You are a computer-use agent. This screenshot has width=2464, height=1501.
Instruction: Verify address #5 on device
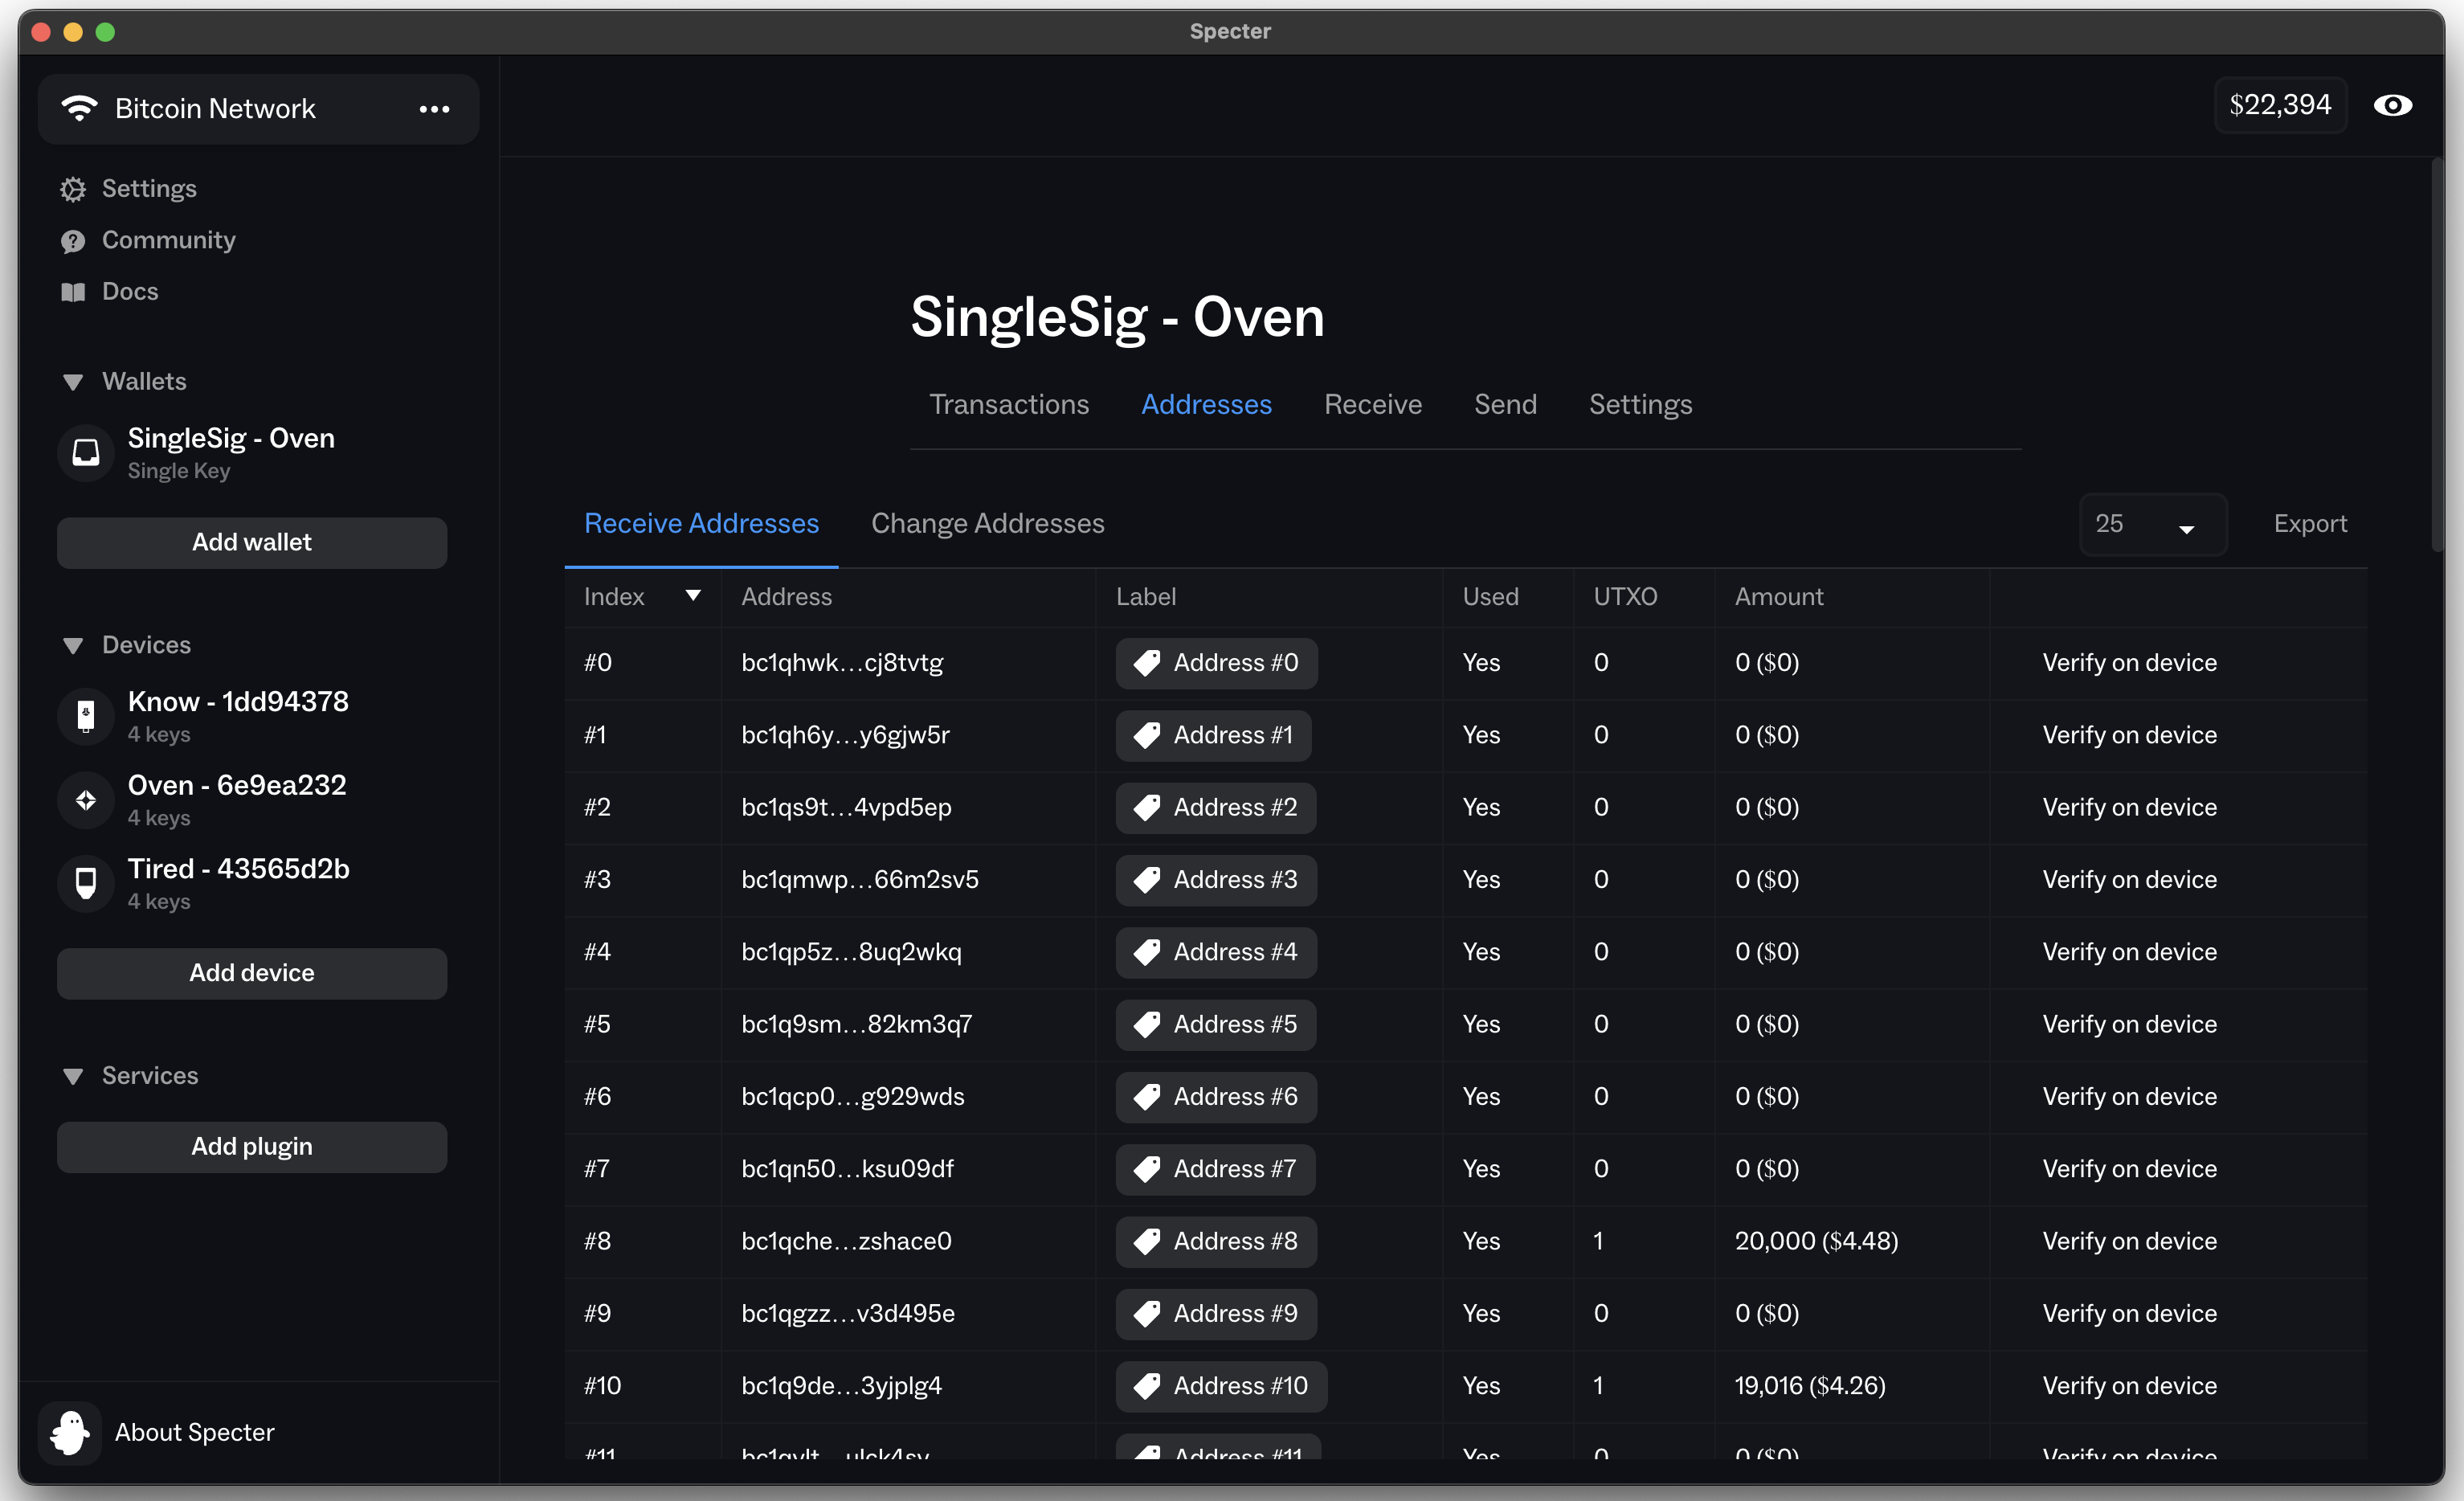(x=2129, y=1024)
